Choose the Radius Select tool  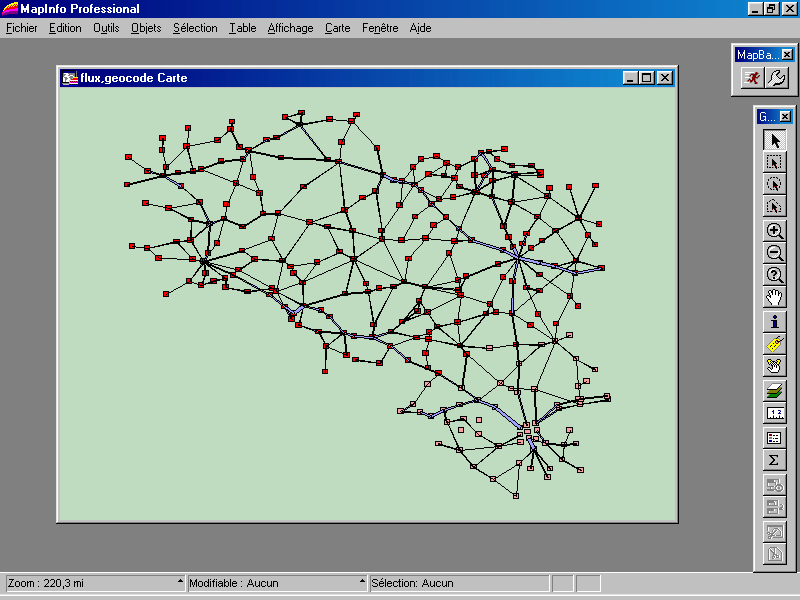tap(774, 185)
